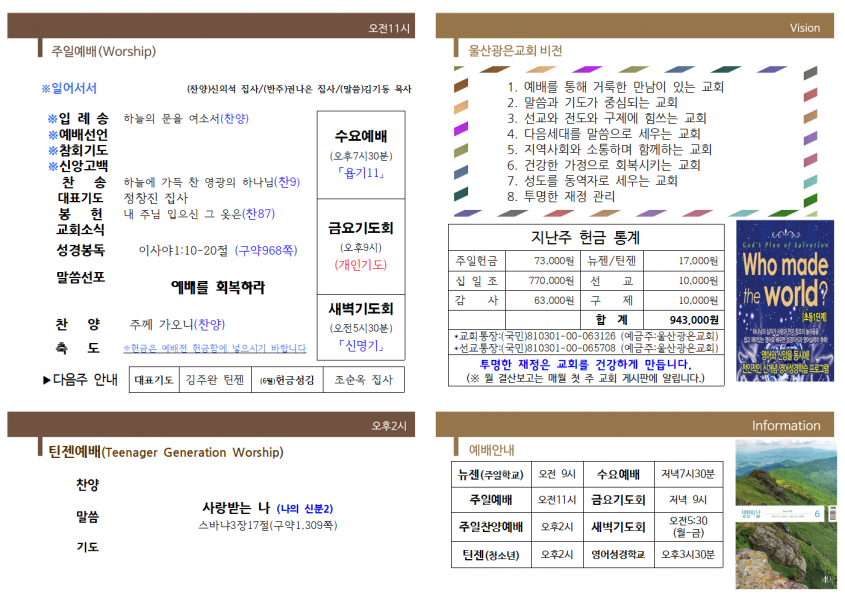Click the Vision header banner
This screenshot has width=845, height=597.
(x=634, y=26)
